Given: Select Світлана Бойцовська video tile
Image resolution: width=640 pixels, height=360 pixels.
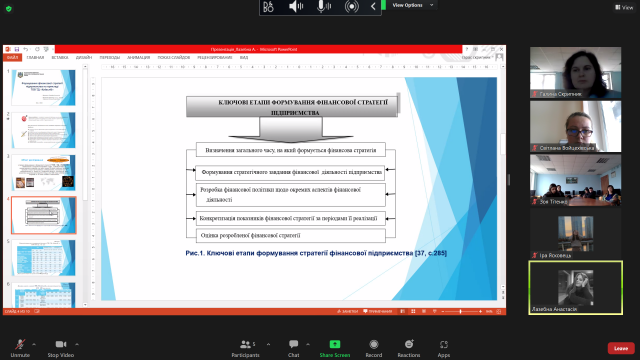Looking at the screenshot, I should pos(576,126).
